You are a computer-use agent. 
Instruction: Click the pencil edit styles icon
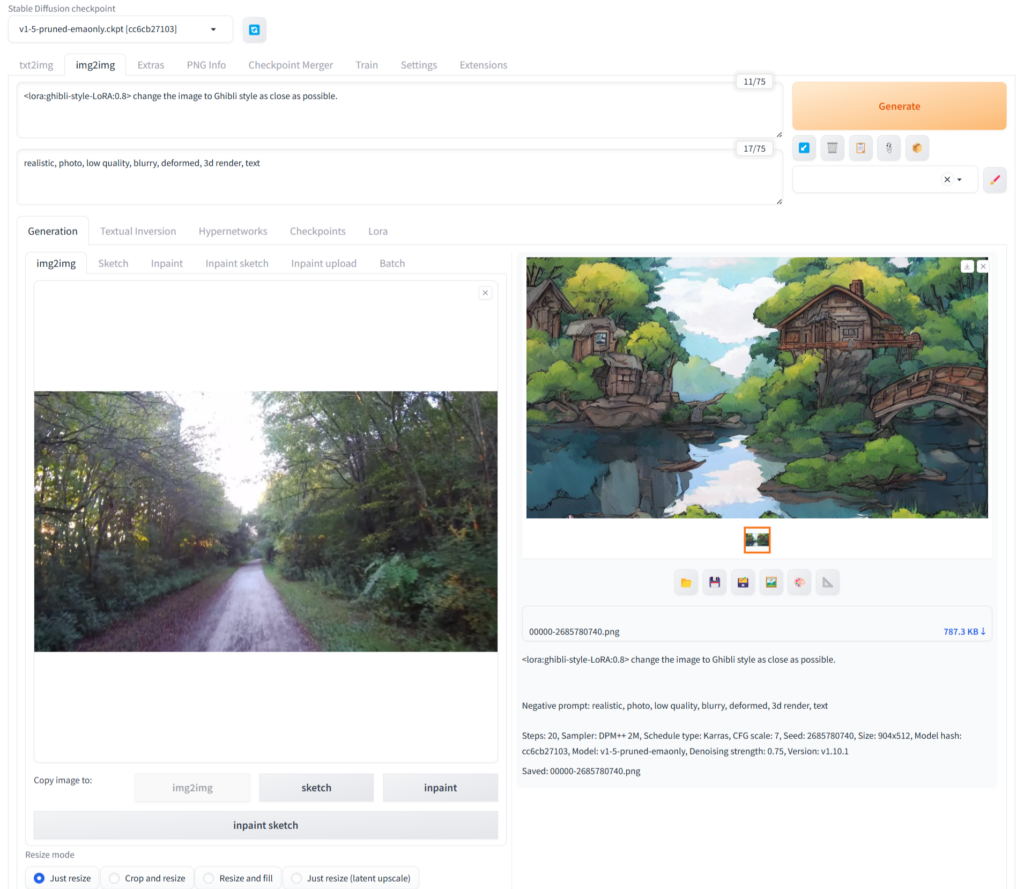[994, 180]
